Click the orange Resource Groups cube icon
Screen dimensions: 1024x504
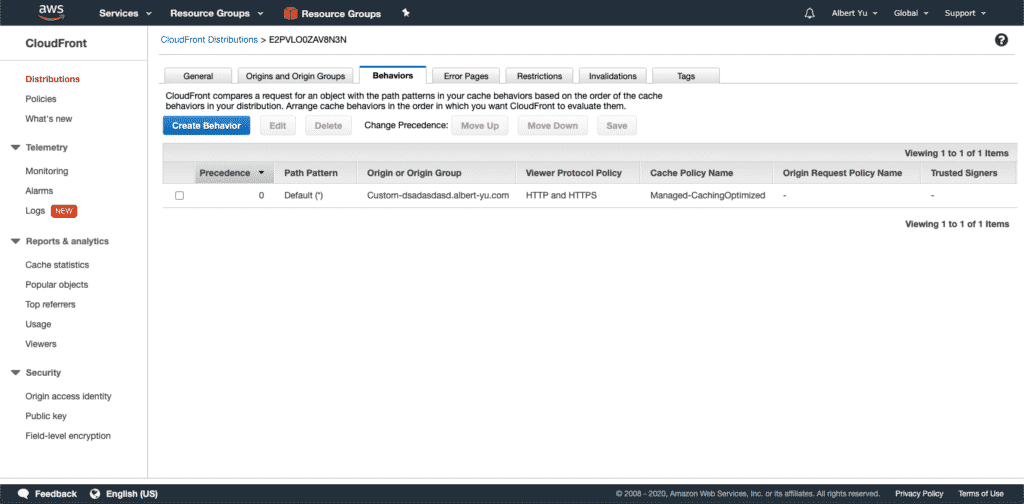pyautogui.click(x=291, y=13)
